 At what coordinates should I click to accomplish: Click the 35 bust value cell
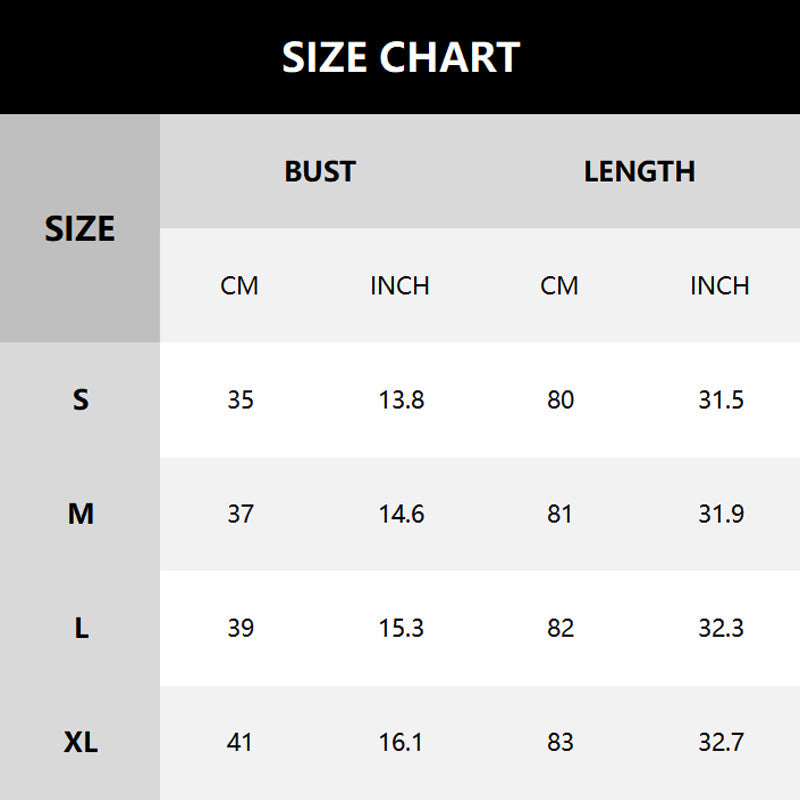click(x=240, y=400)
